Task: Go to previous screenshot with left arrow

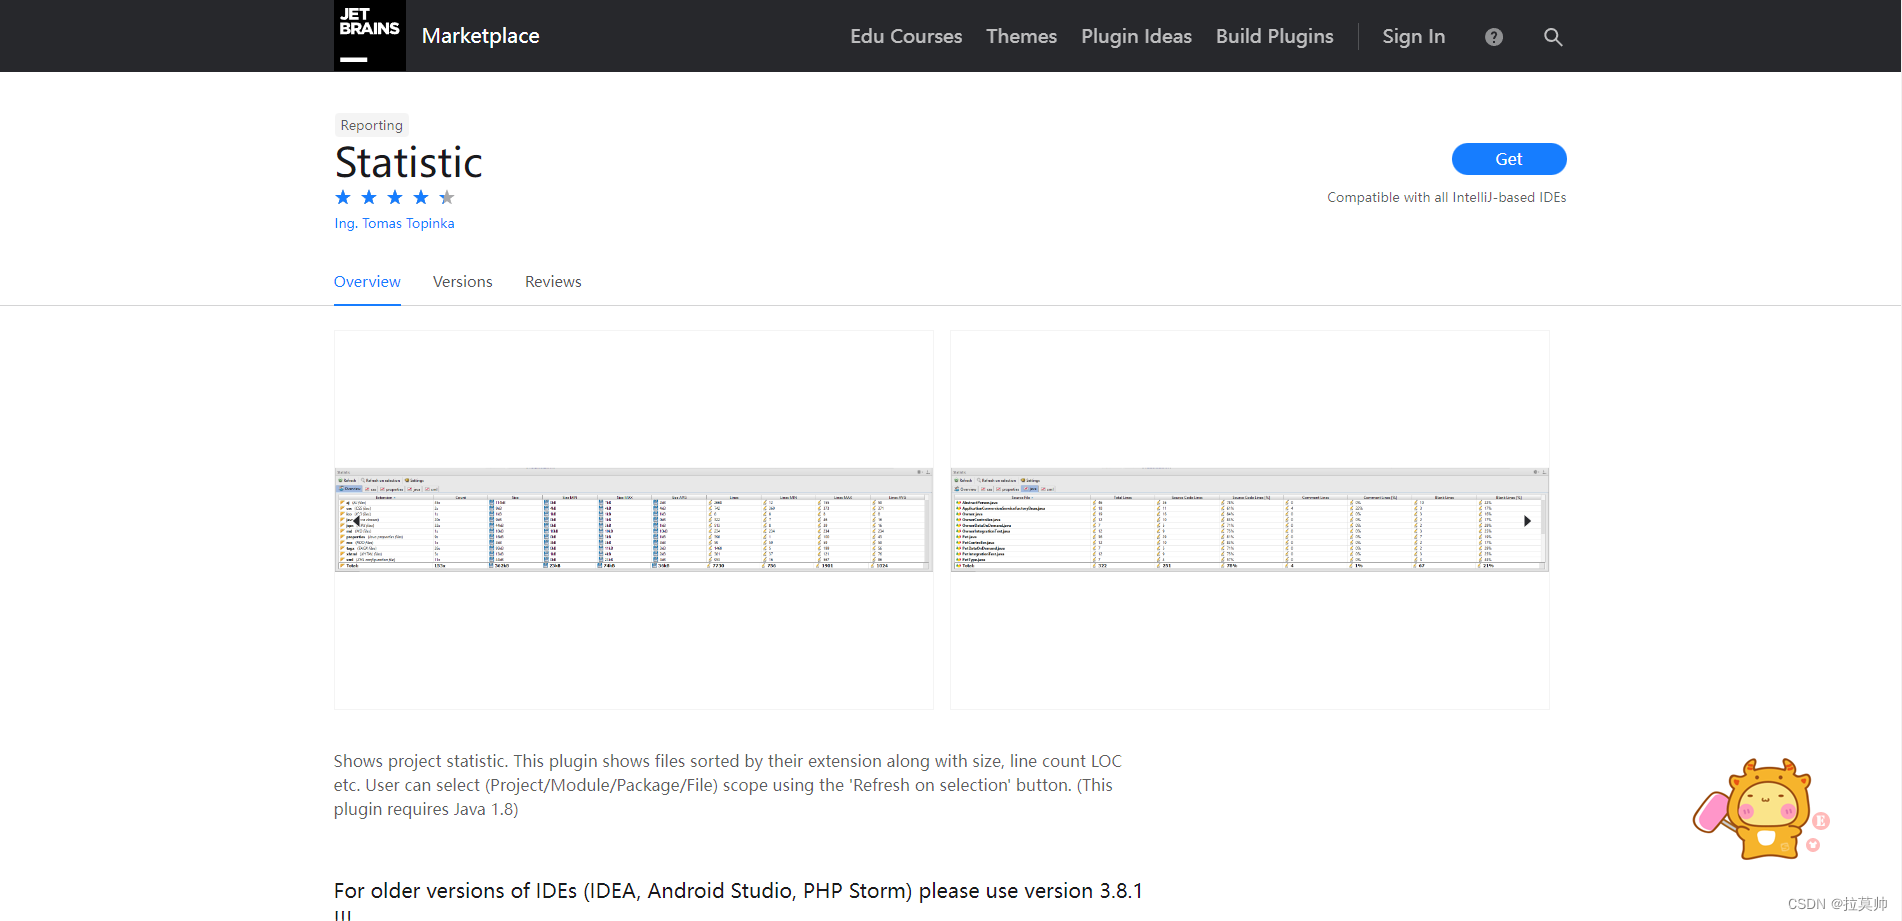Action: coord(356,521)
